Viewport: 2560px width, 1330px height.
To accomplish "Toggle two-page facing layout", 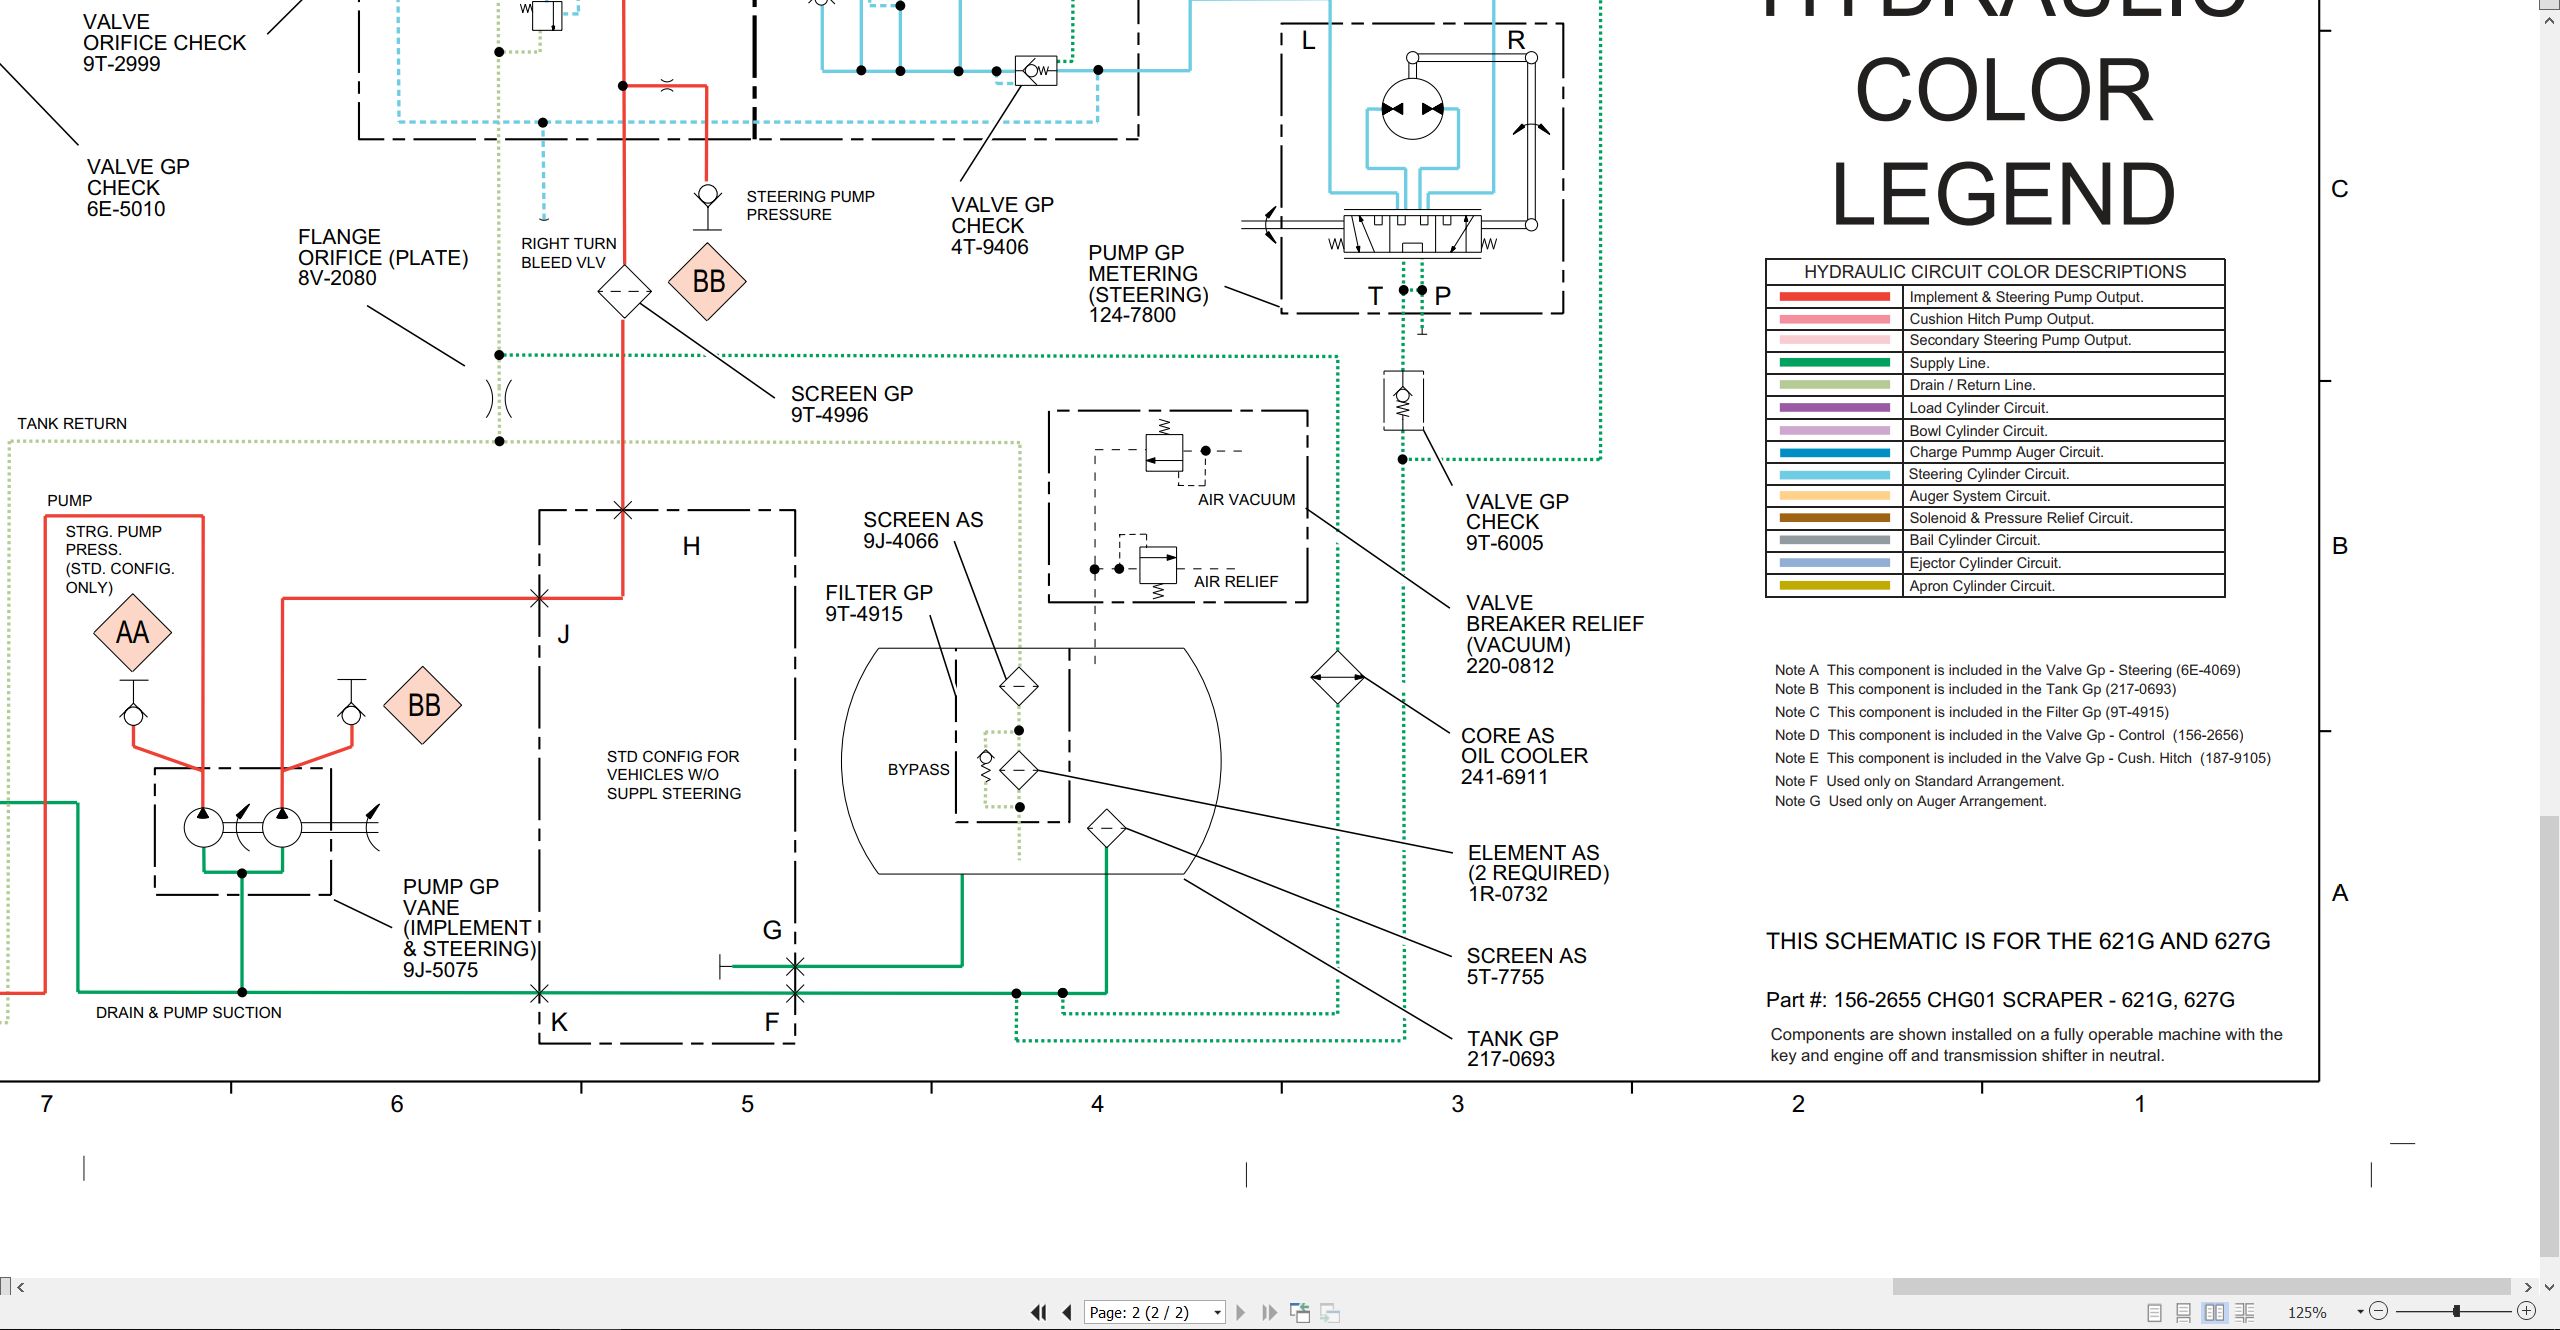I will click(2214, 1312).
